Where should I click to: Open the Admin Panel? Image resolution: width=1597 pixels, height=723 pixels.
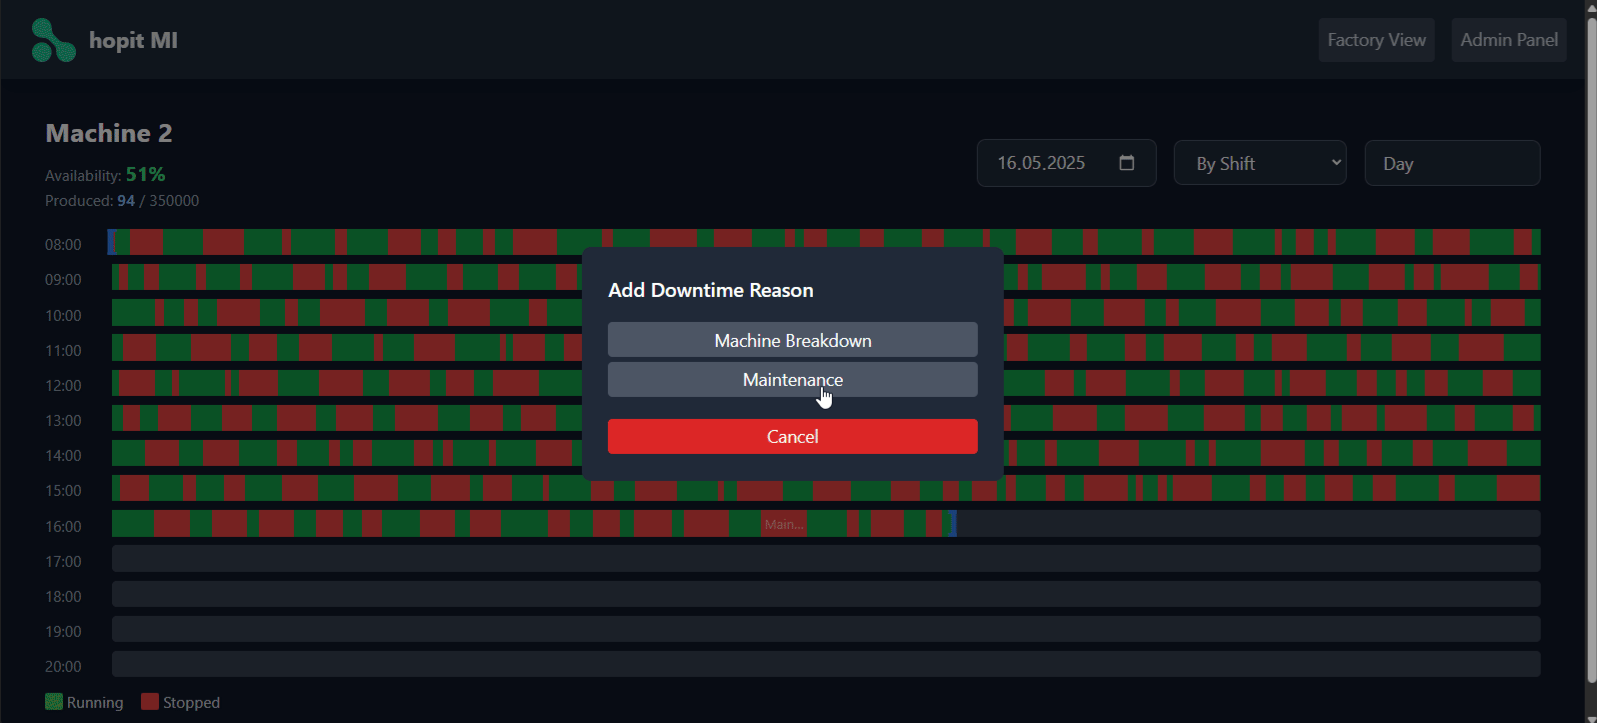click(x=1508, y=40)
